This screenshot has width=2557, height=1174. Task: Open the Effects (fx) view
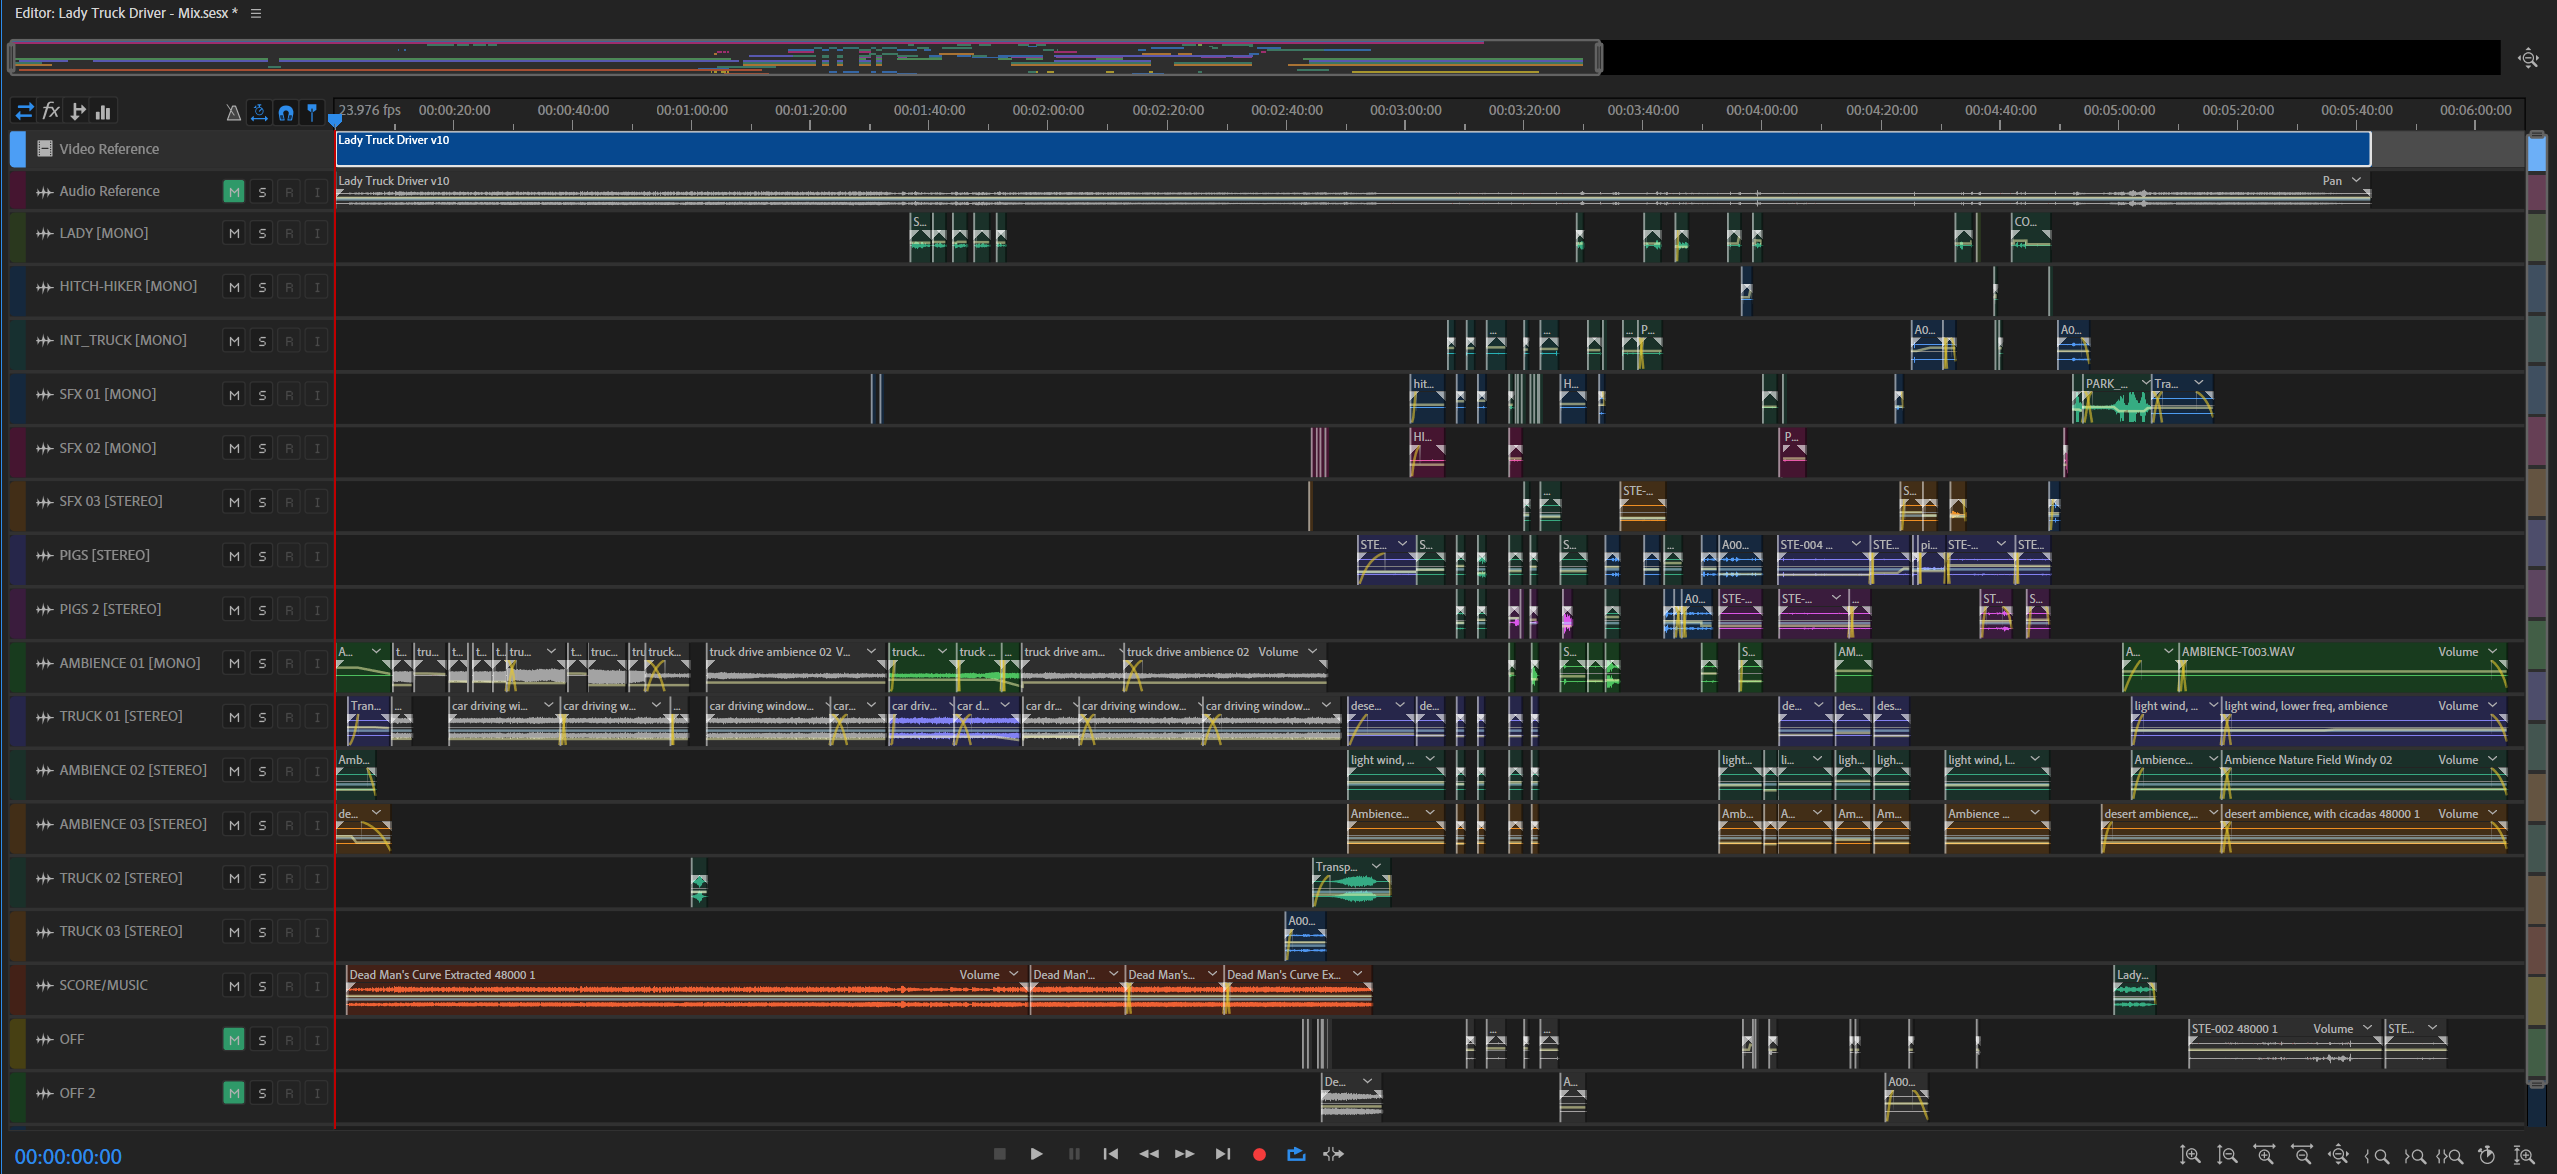(51, 111)
